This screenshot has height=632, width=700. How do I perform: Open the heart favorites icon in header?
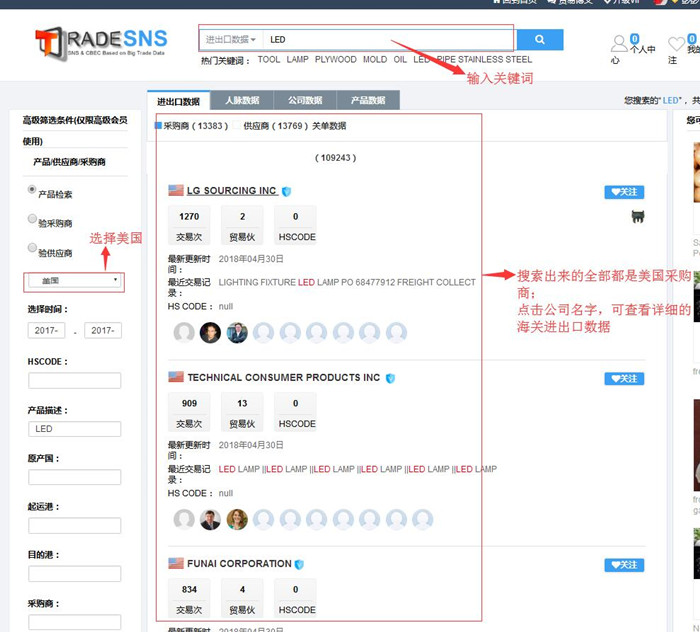coord(676,44)
